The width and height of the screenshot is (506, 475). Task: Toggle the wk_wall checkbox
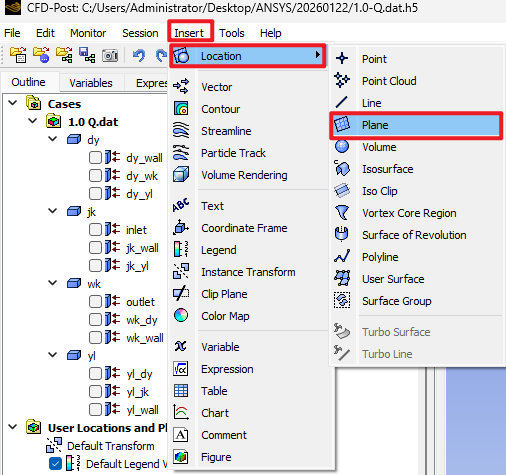coord(95,338)
